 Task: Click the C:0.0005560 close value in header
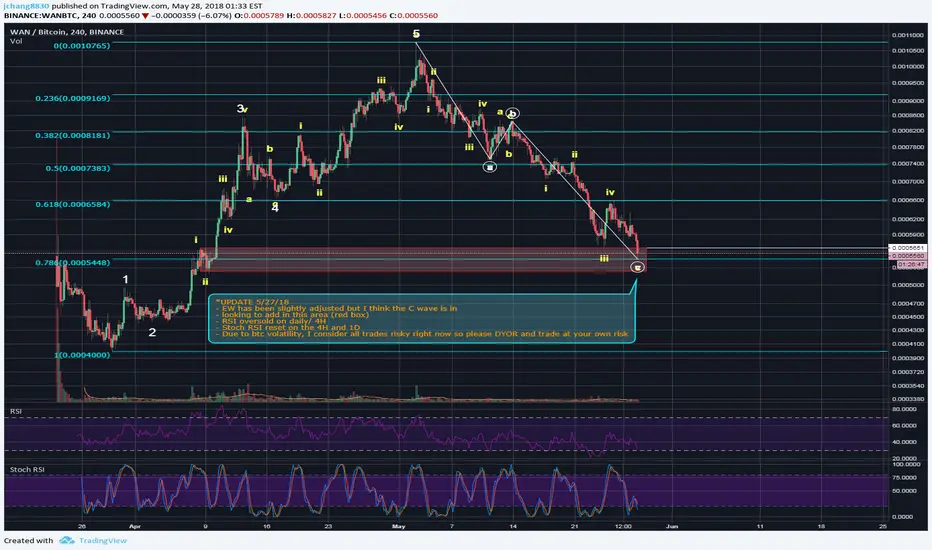[x=414, y=15]
